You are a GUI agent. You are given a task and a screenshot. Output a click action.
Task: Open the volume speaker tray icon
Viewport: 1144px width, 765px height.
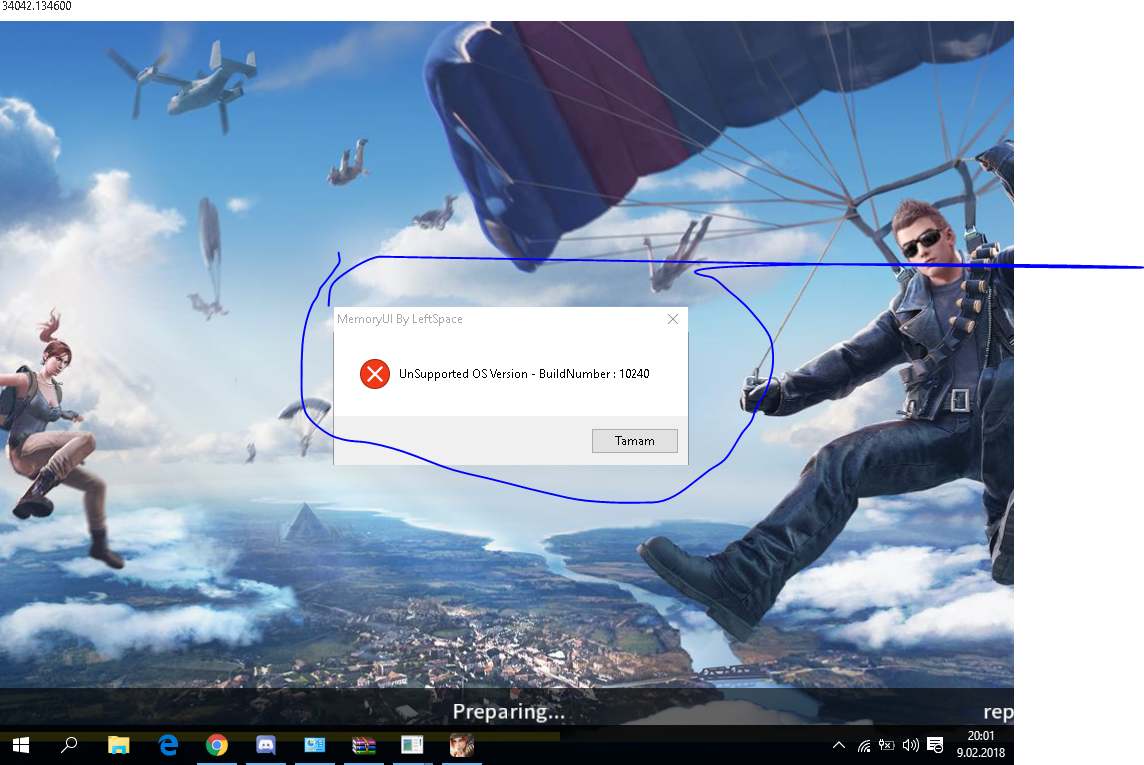[x=911, y=745]
